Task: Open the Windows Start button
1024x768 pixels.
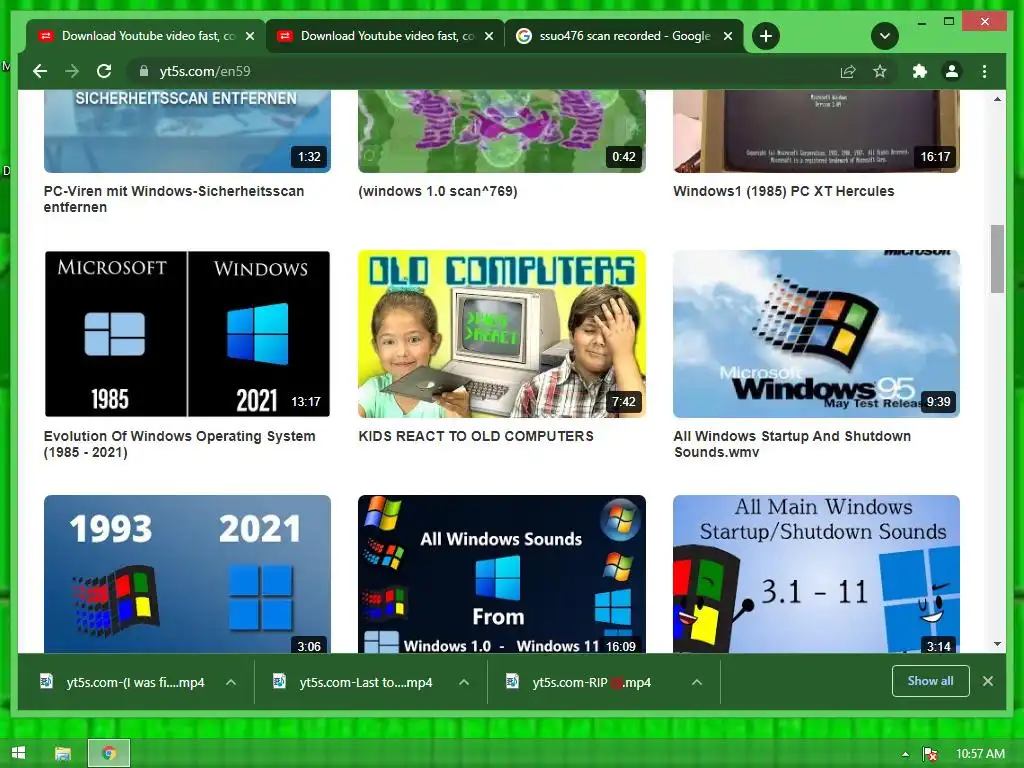Action: (18, 753)
